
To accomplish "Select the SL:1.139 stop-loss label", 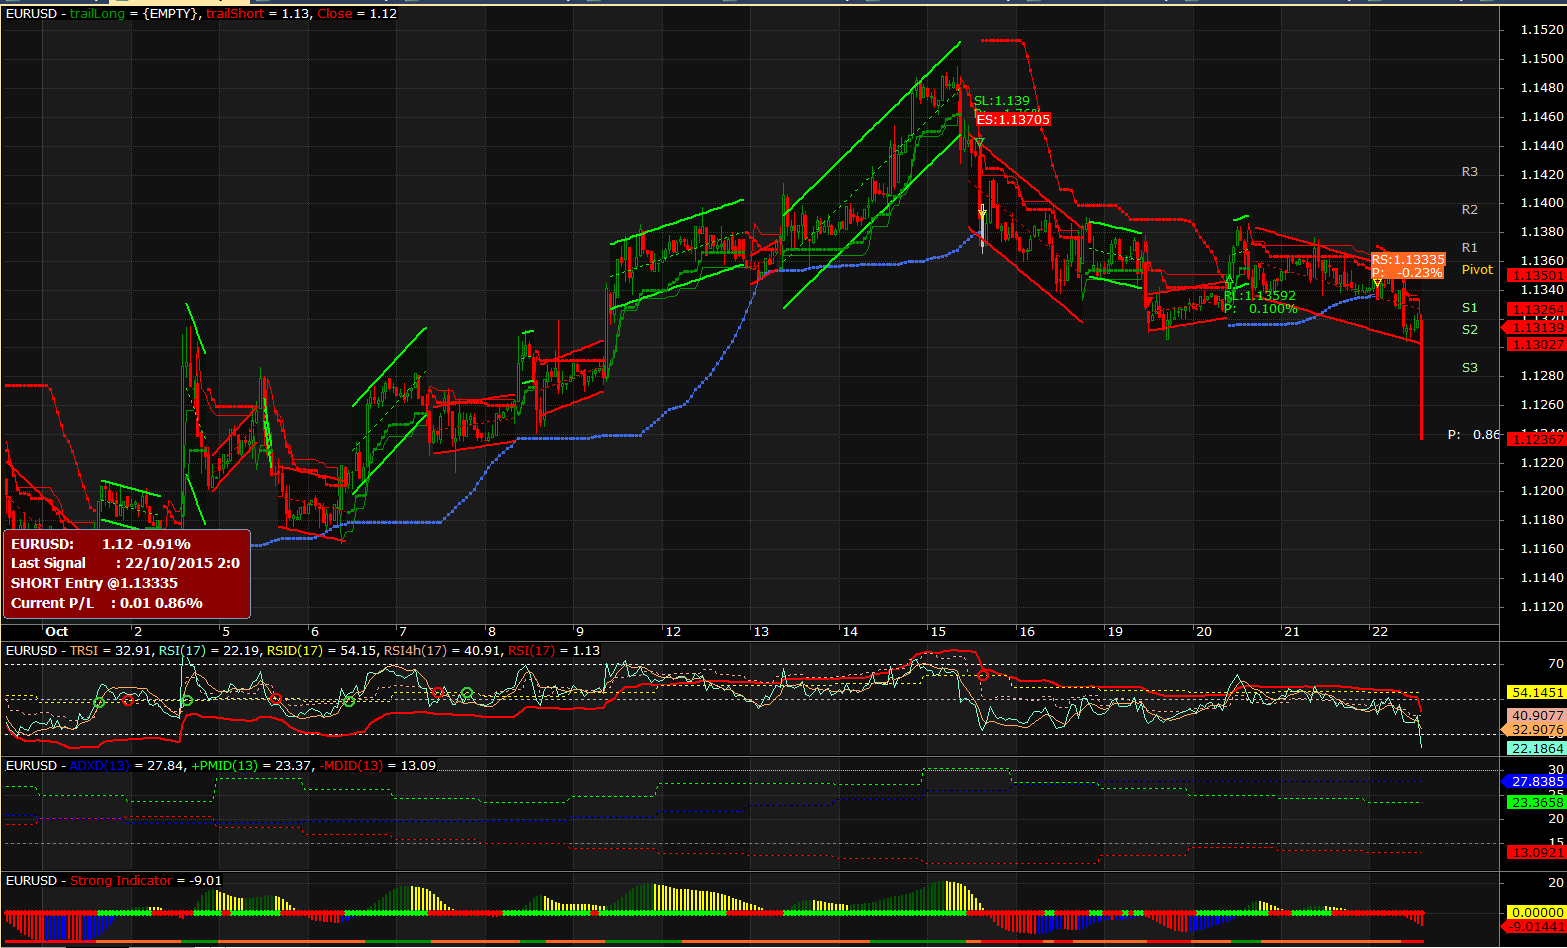I will pyautogui.click(x=1001, y=101).
